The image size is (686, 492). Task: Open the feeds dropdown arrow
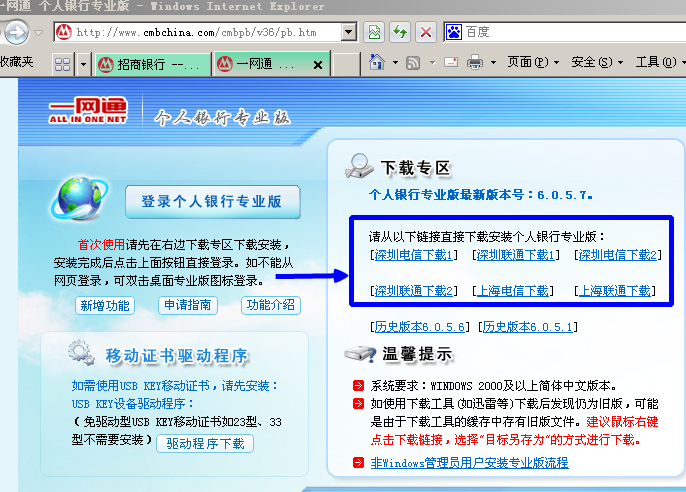(x=433, y=63)
